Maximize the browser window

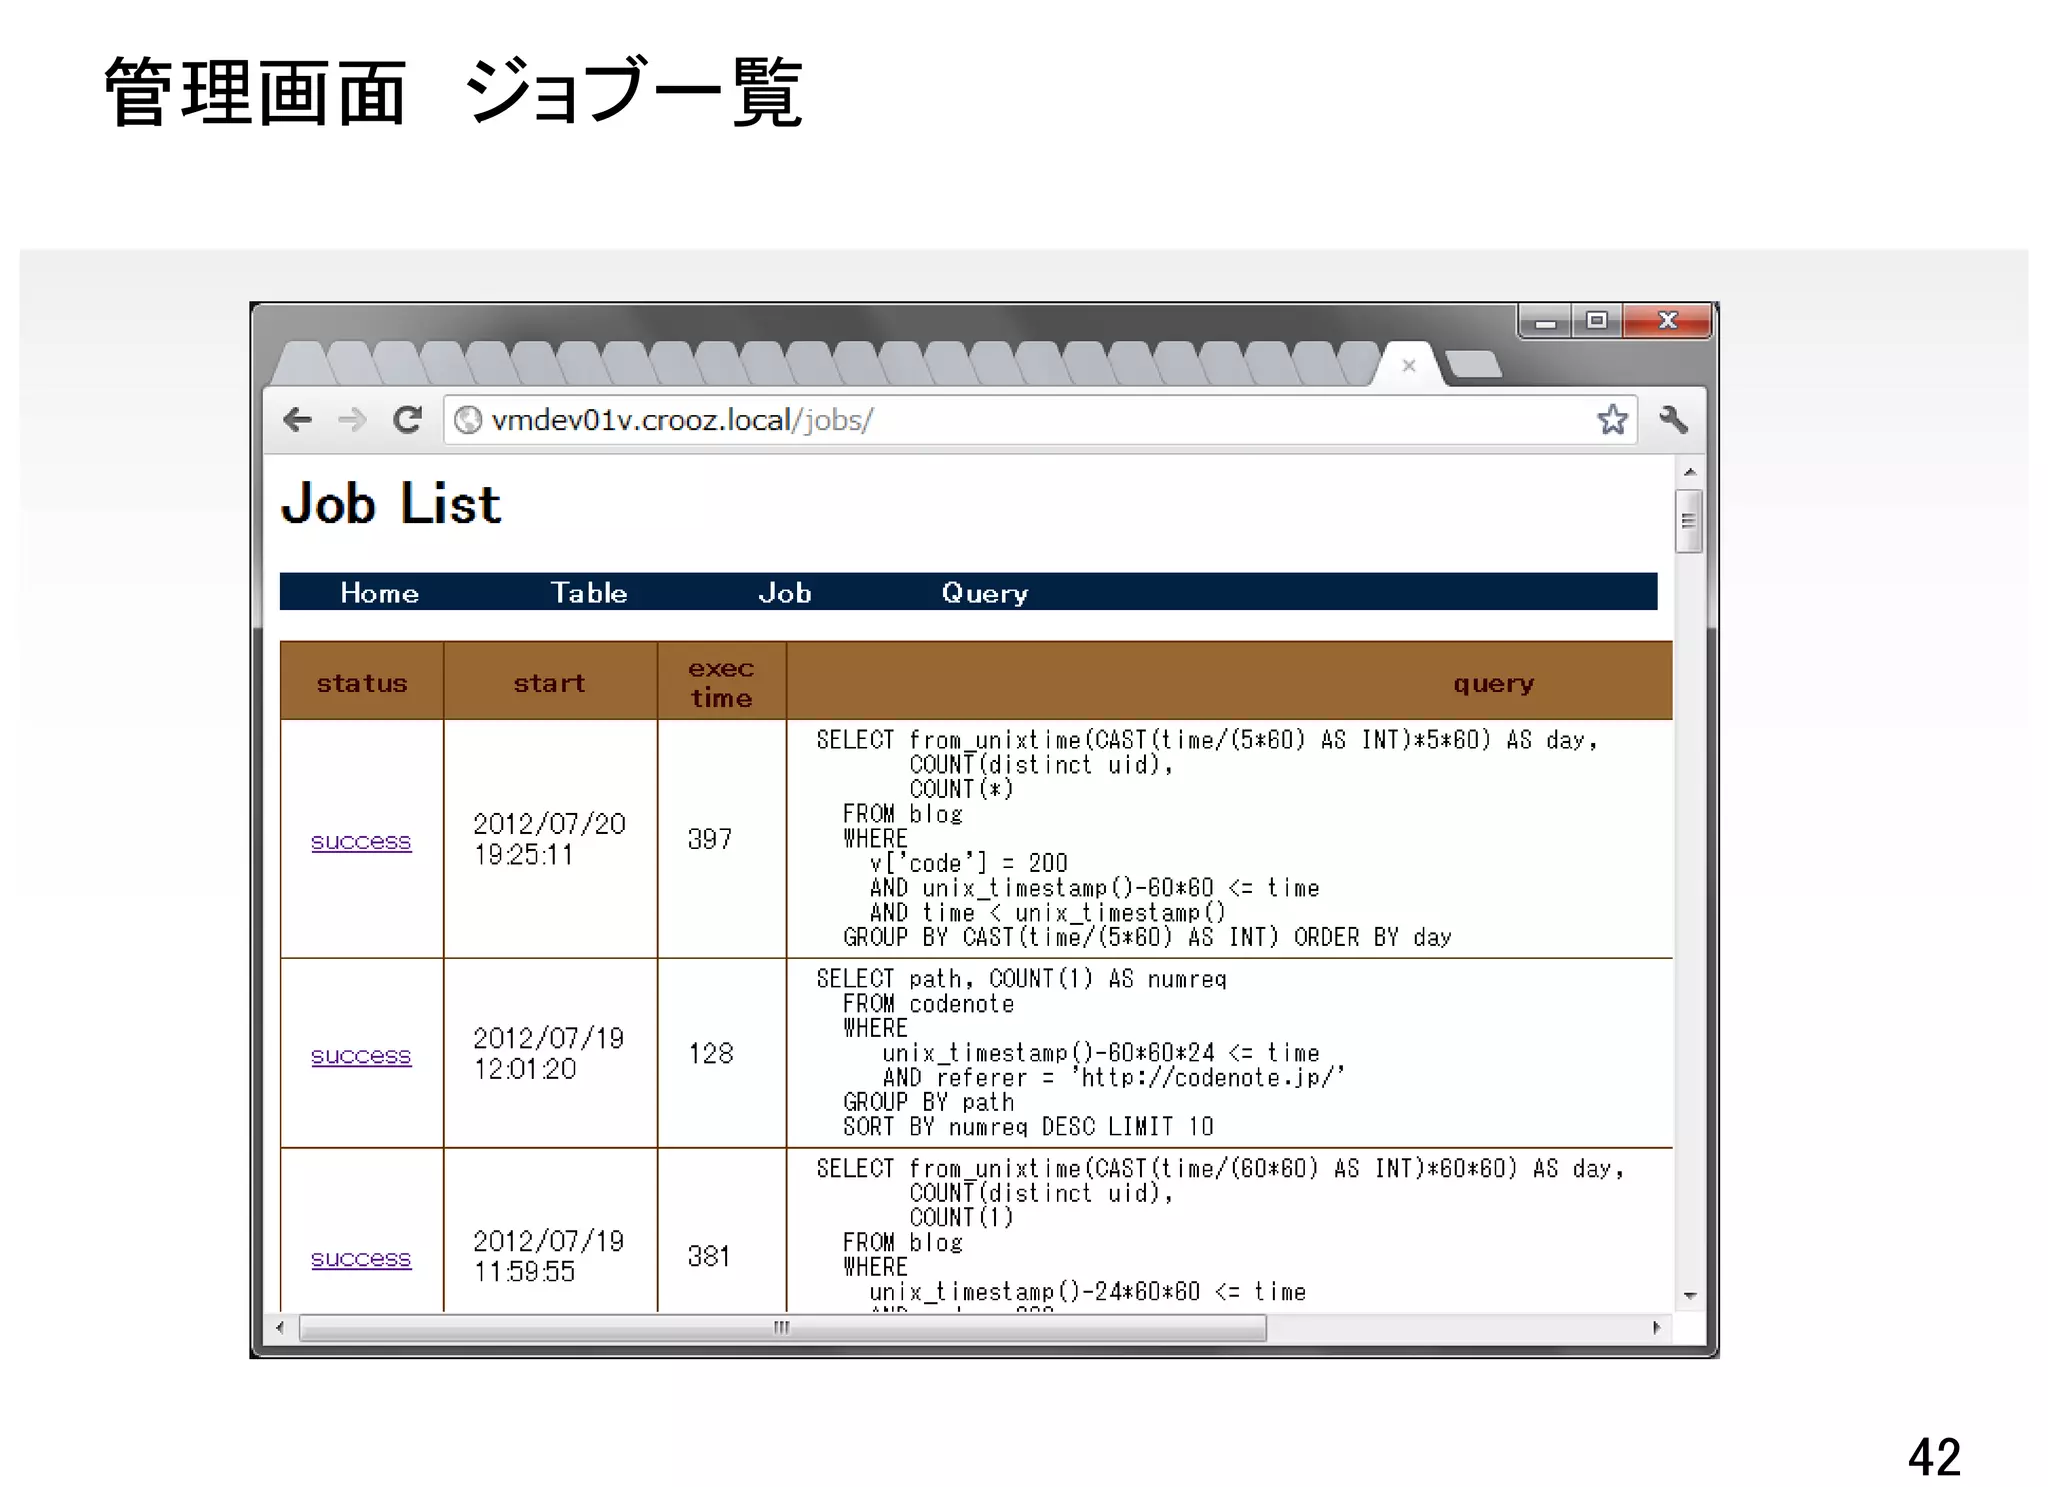pyautogui.click(x=1596, y=321)
